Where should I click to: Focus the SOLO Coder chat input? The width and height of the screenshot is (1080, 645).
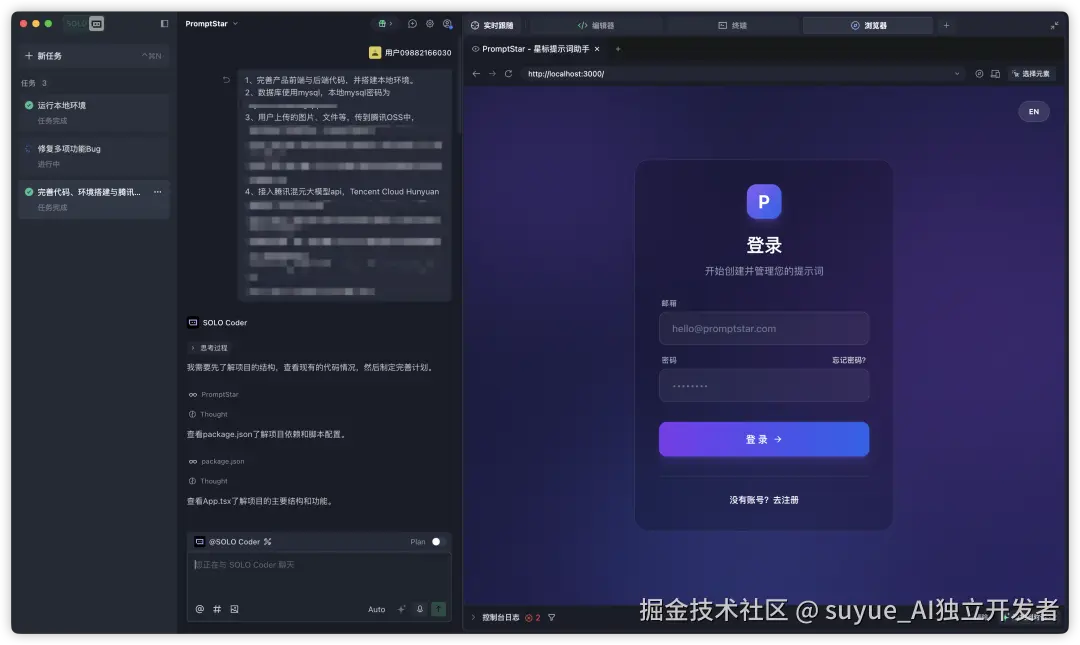click(x=319, y=565)
